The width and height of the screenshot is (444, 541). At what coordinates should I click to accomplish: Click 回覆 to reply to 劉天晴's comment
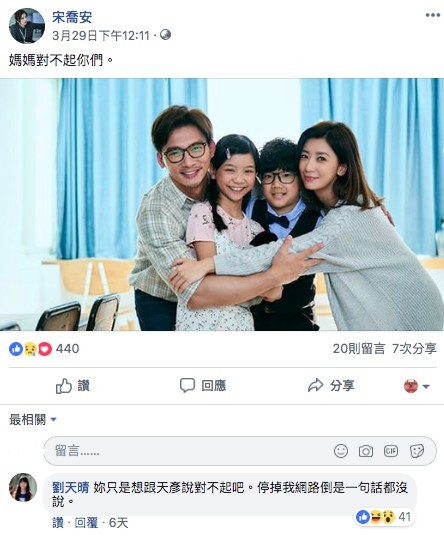[x=86, y=523]
